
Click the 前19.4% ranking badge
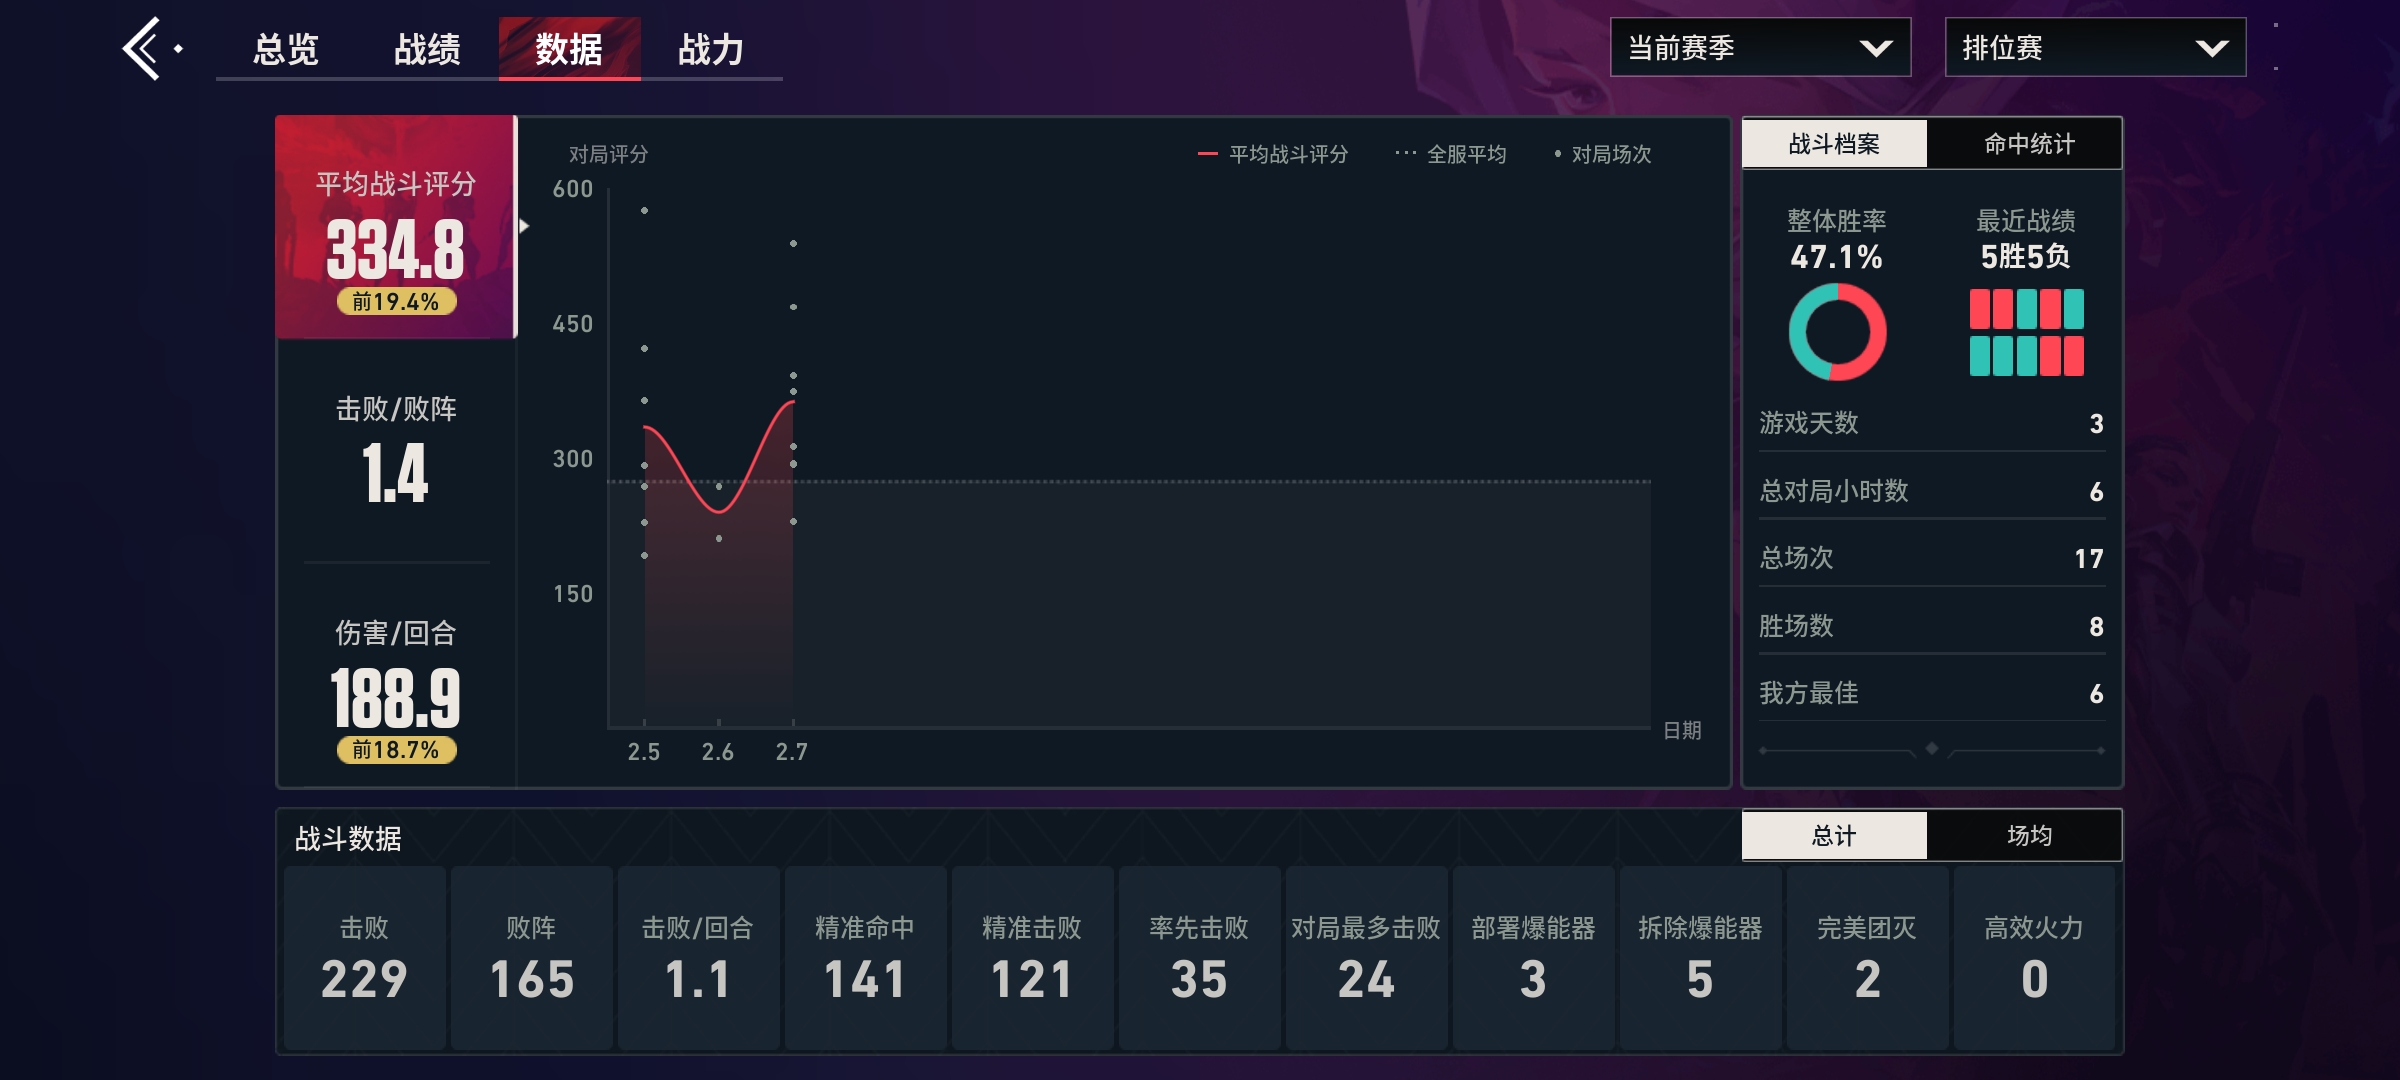(x=396, y=302)
